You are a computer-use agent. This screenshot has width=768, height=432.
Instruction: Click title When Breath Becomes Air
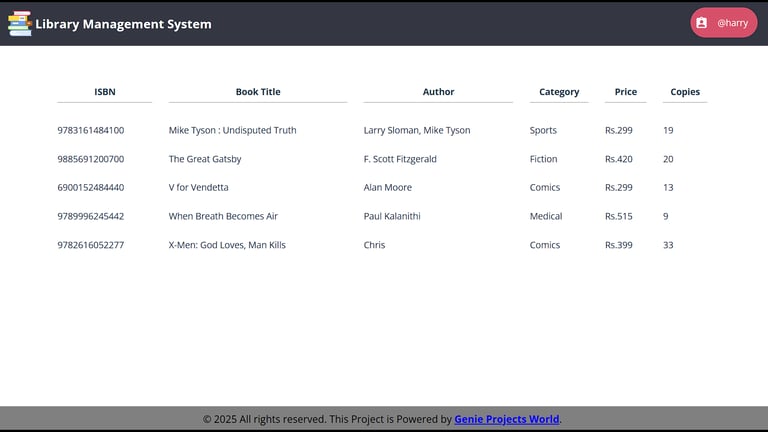(x=223, y=216)
